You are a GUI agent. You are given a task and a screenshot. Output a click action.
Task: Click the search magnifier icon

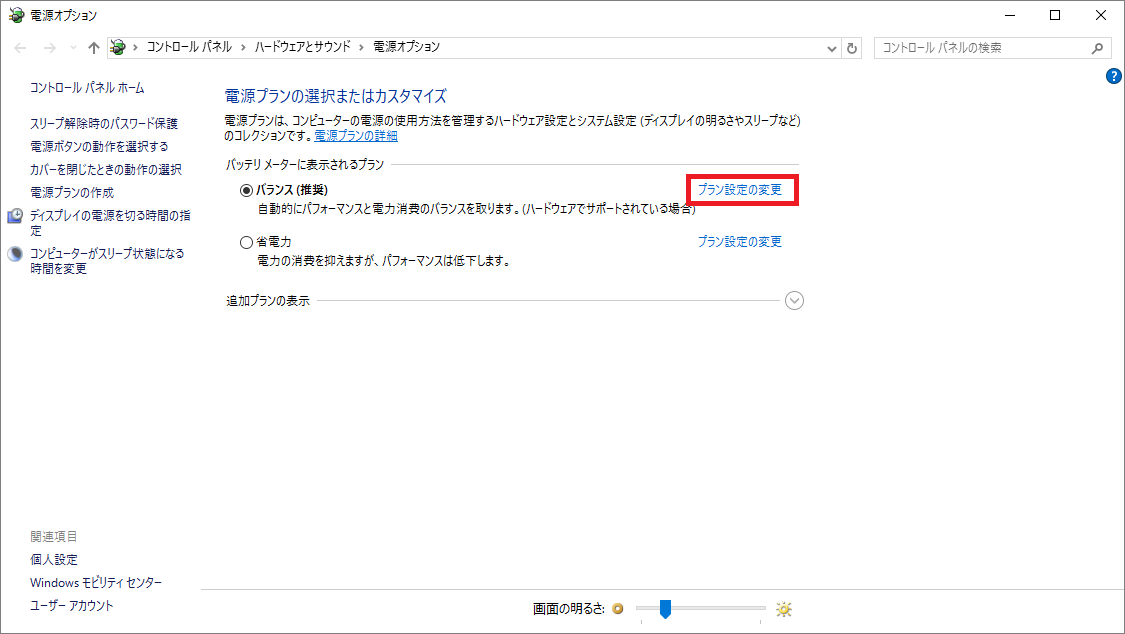1096,48
